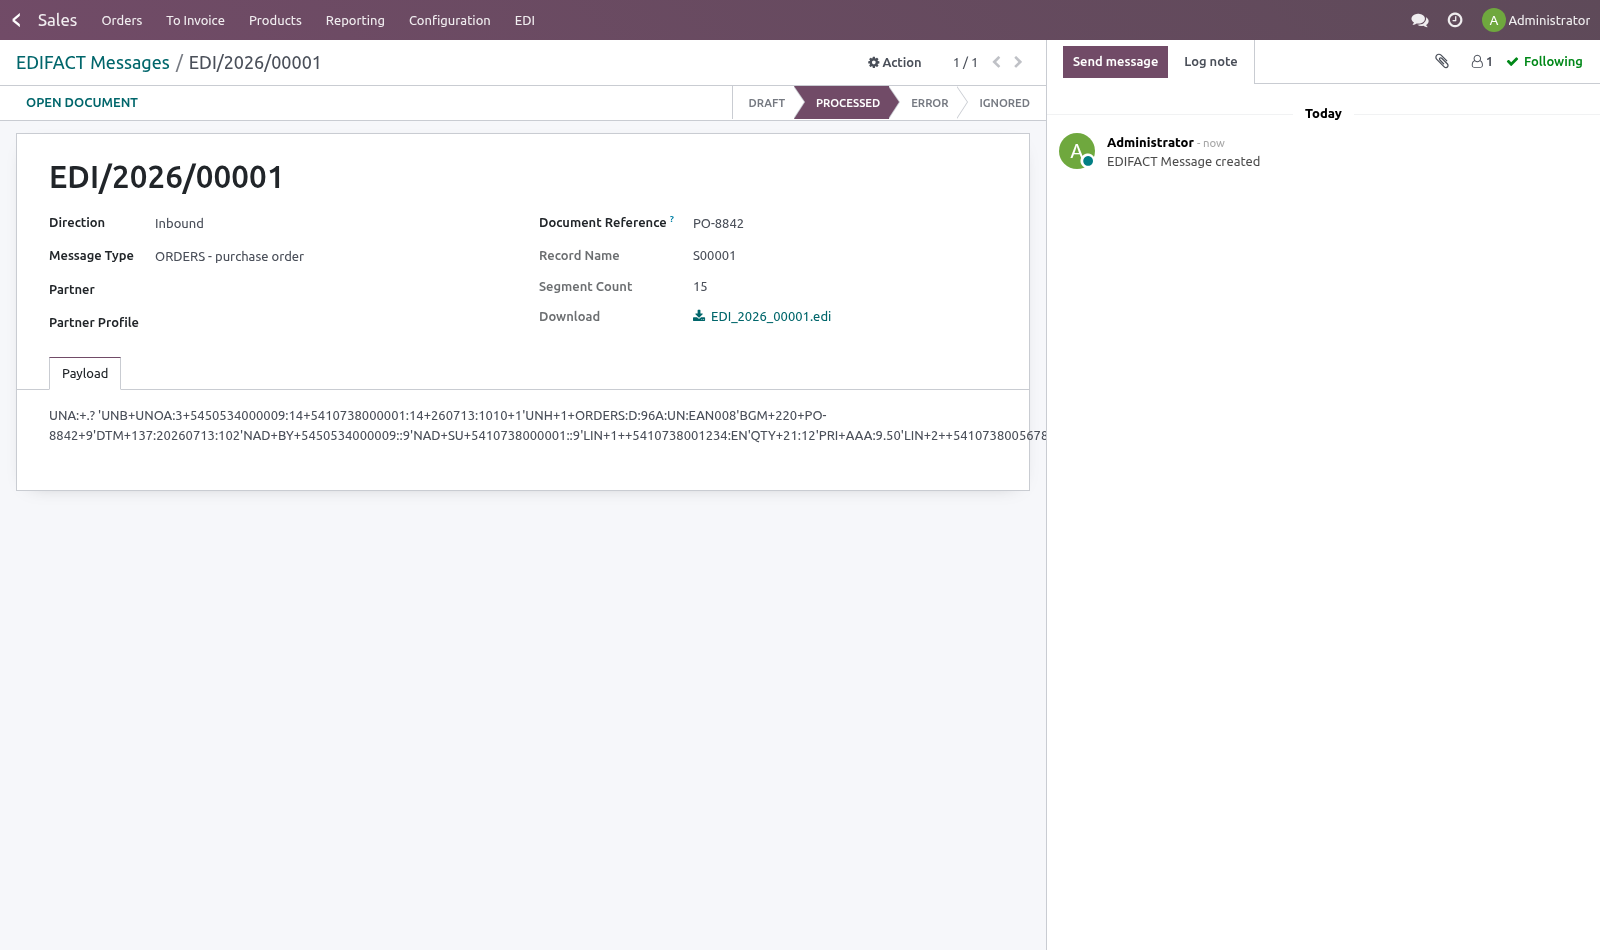
Task: Expand the Configuration menu
Action: pyautogui.click(x=449, y=20)
